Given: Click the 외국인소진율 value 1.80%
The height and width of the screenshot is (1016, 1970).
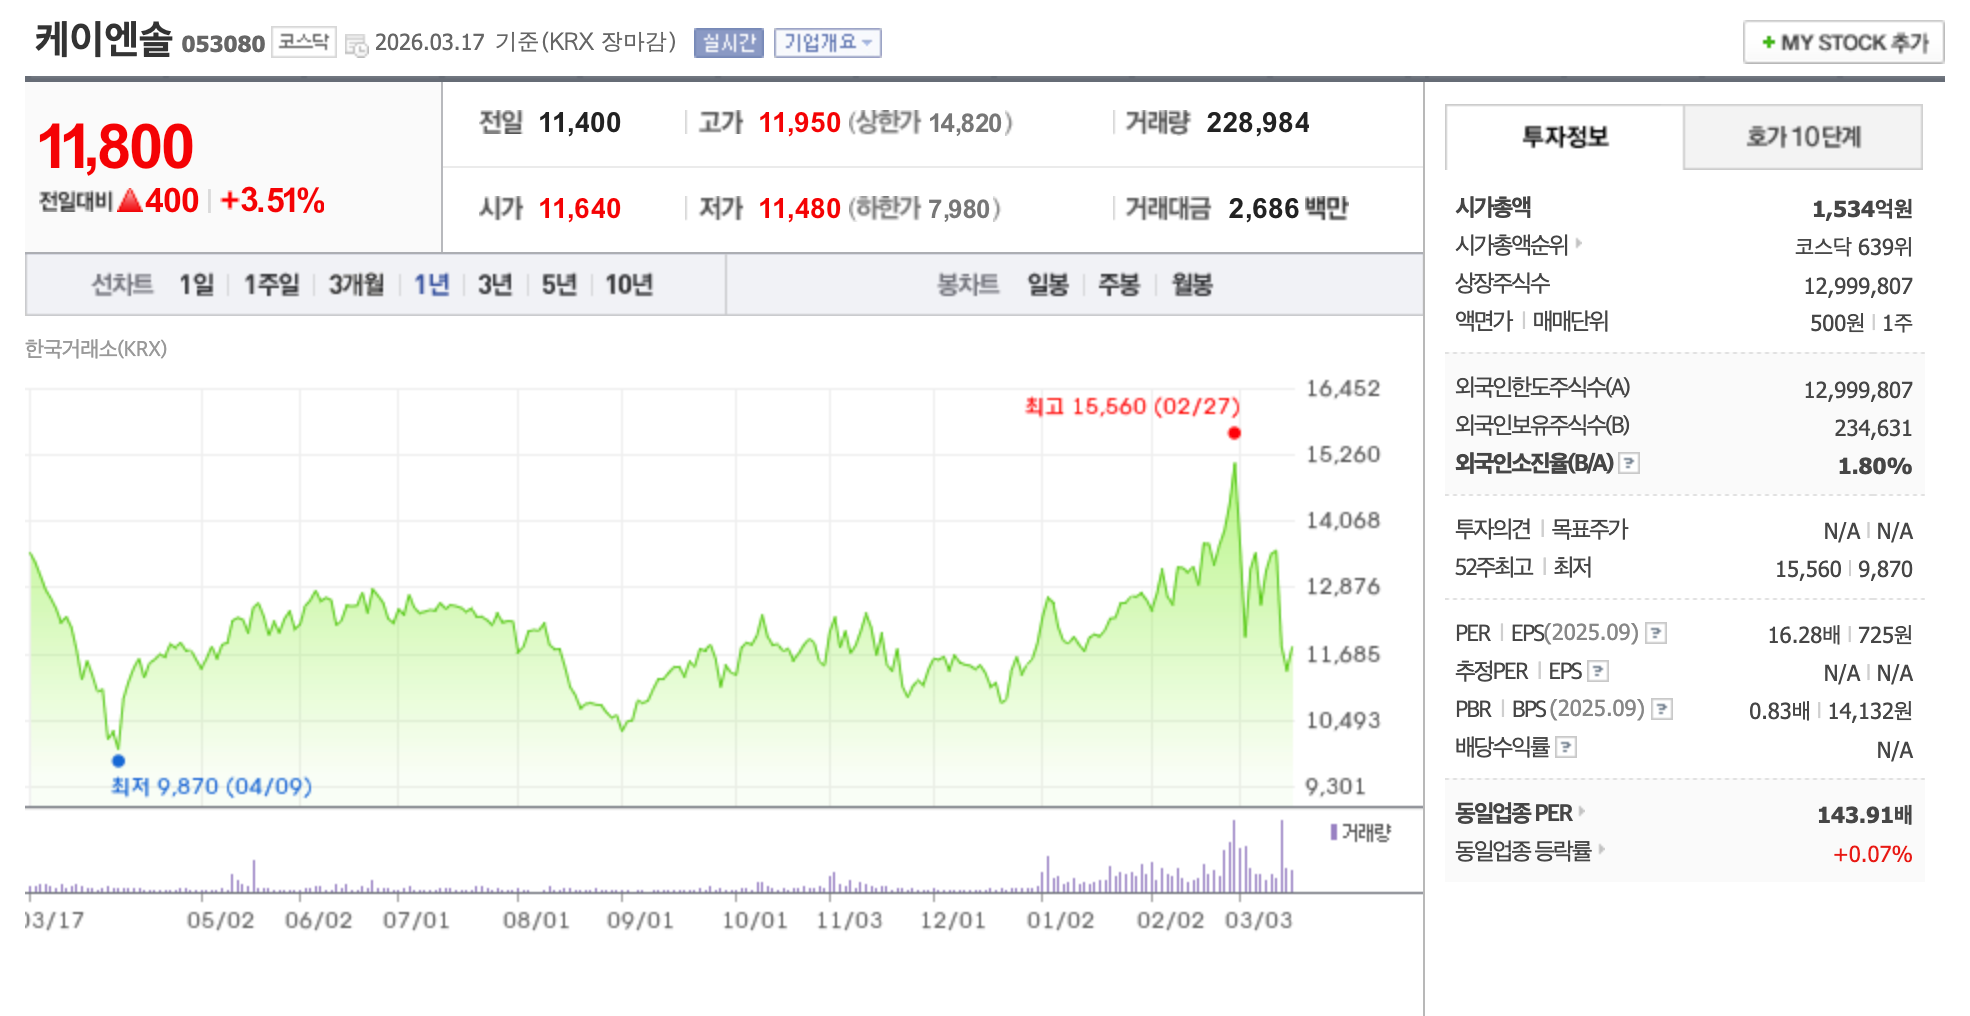Looking at the screenshot, I should coord(1875,466).
